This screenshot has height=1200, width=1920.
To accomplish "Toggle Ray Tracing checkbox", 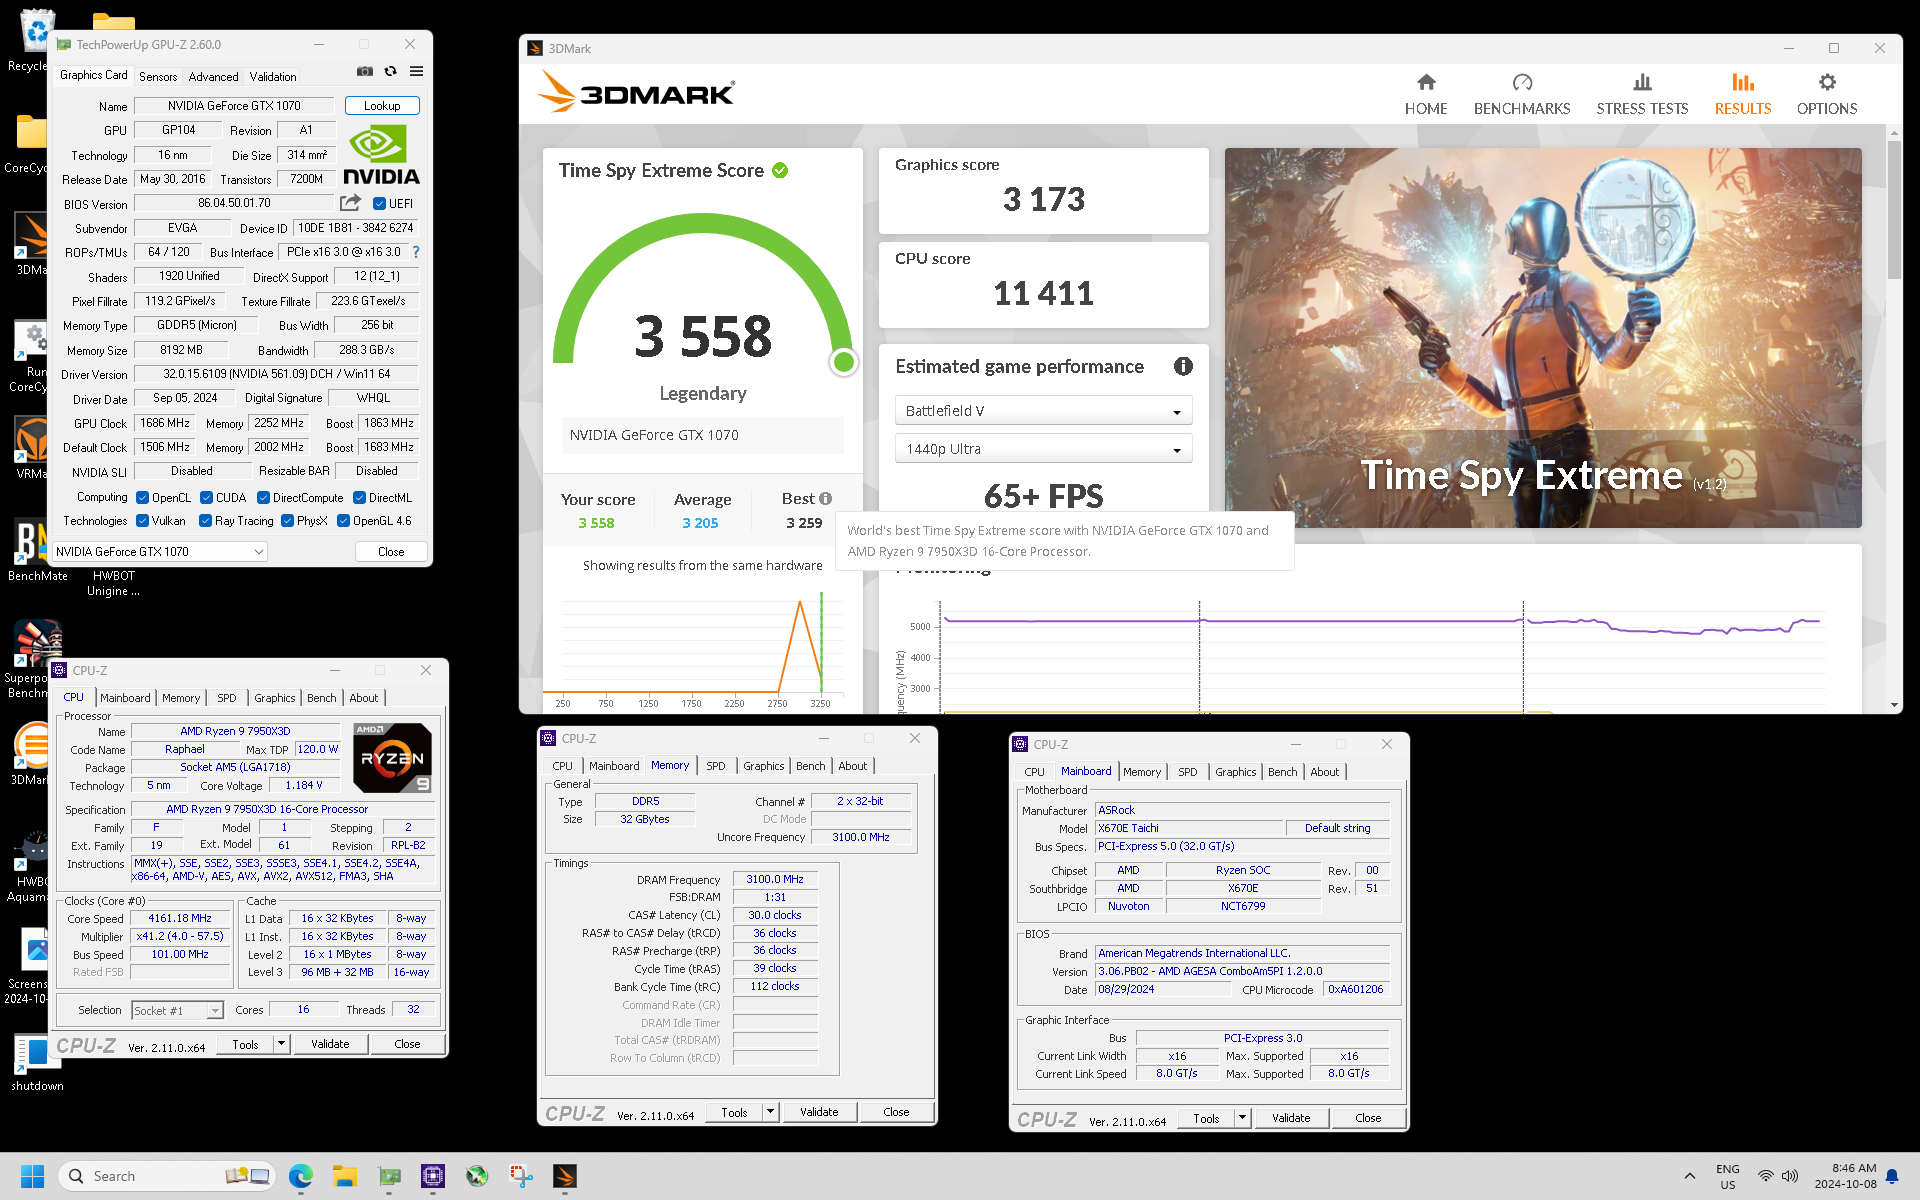I will tap(205, 520).
